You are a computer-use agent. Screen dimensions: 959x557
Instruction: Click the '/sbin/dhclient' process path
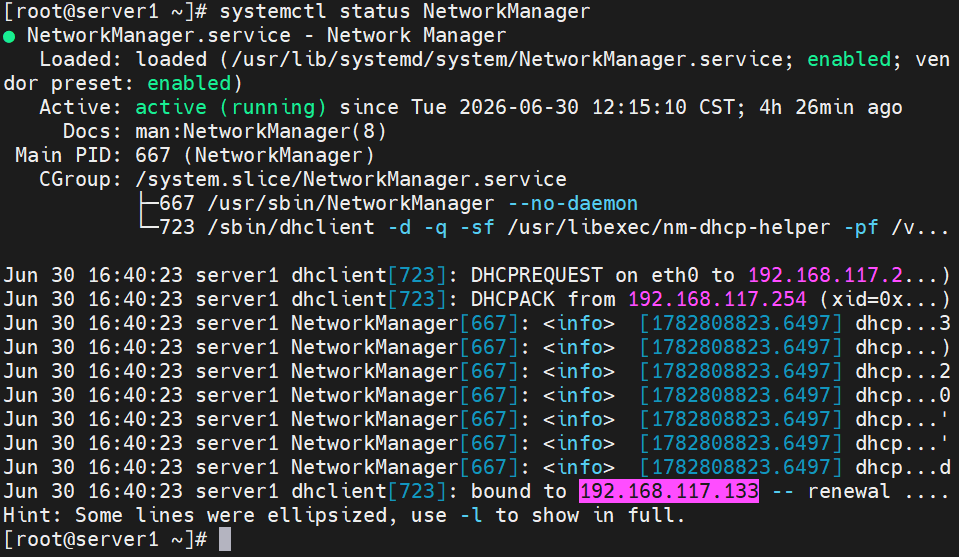coord(291,227)
